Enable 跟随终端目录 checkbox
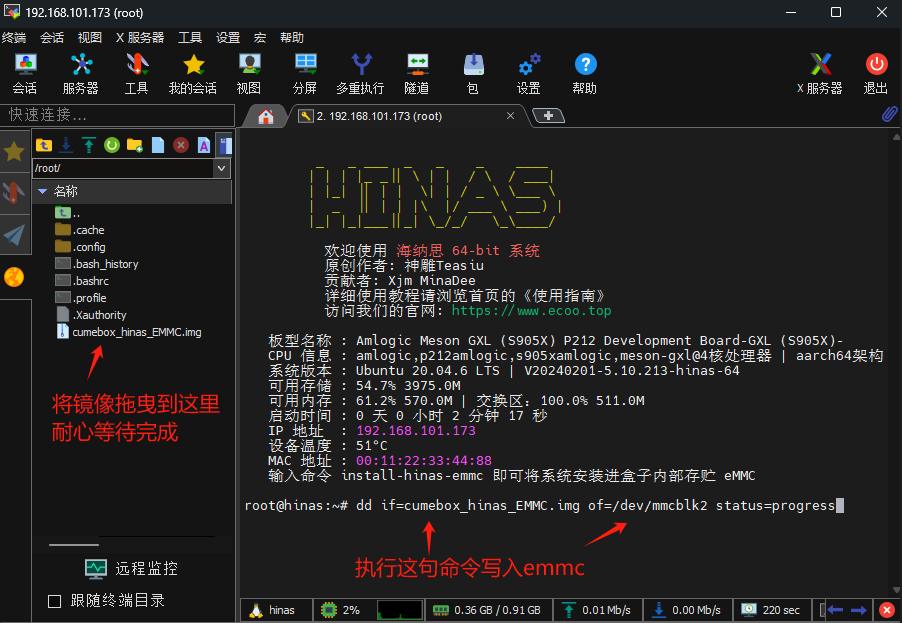 pyautogui.click(x=55, y=601)
